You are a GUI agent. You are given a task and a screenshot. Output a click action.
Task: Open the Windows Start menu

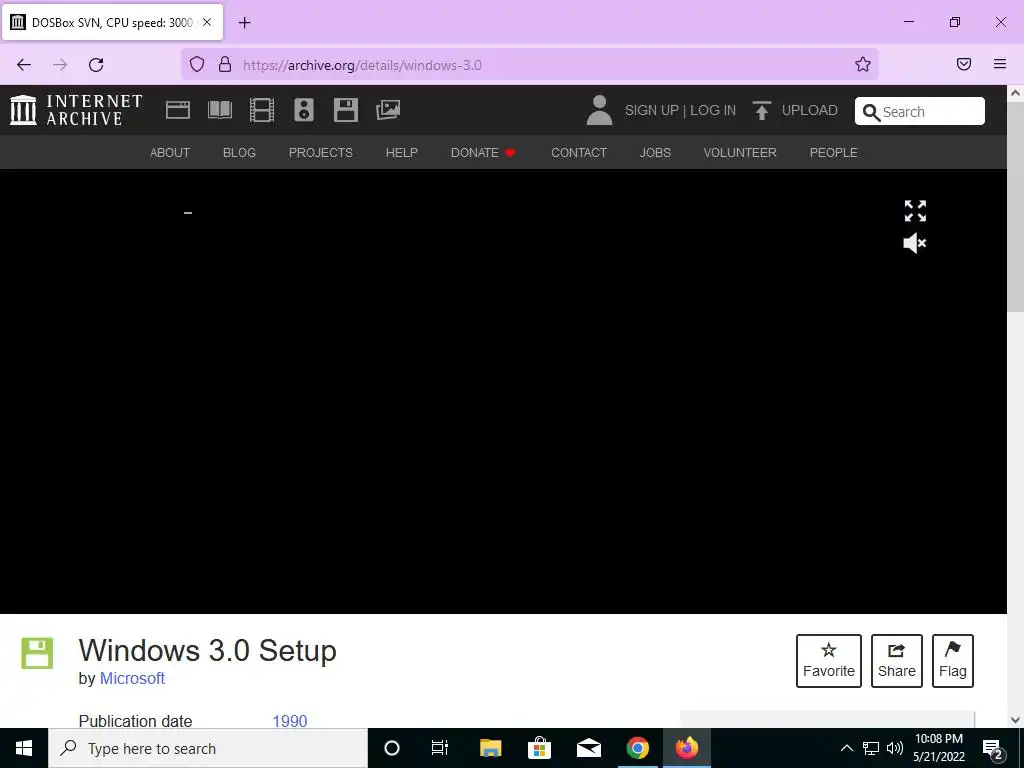[24, 748]
